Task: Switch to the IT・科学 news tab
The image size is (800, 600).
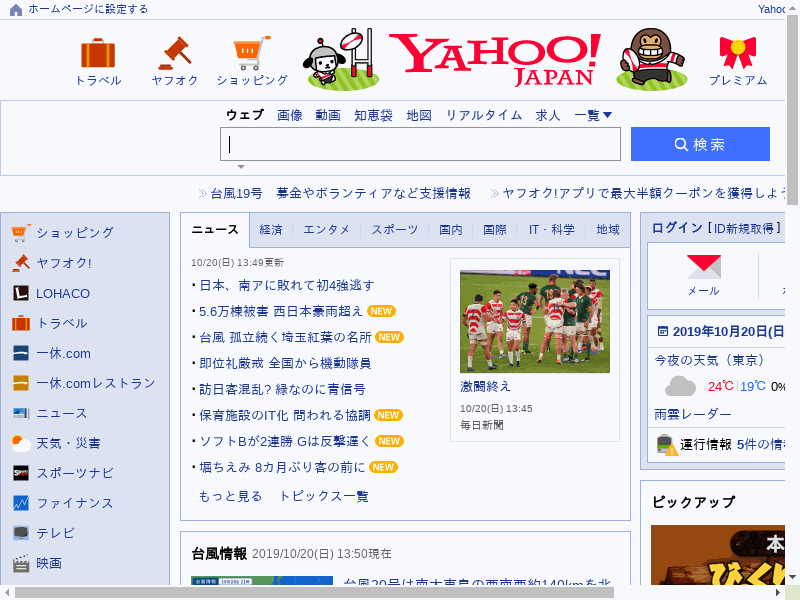Action: 551,230
